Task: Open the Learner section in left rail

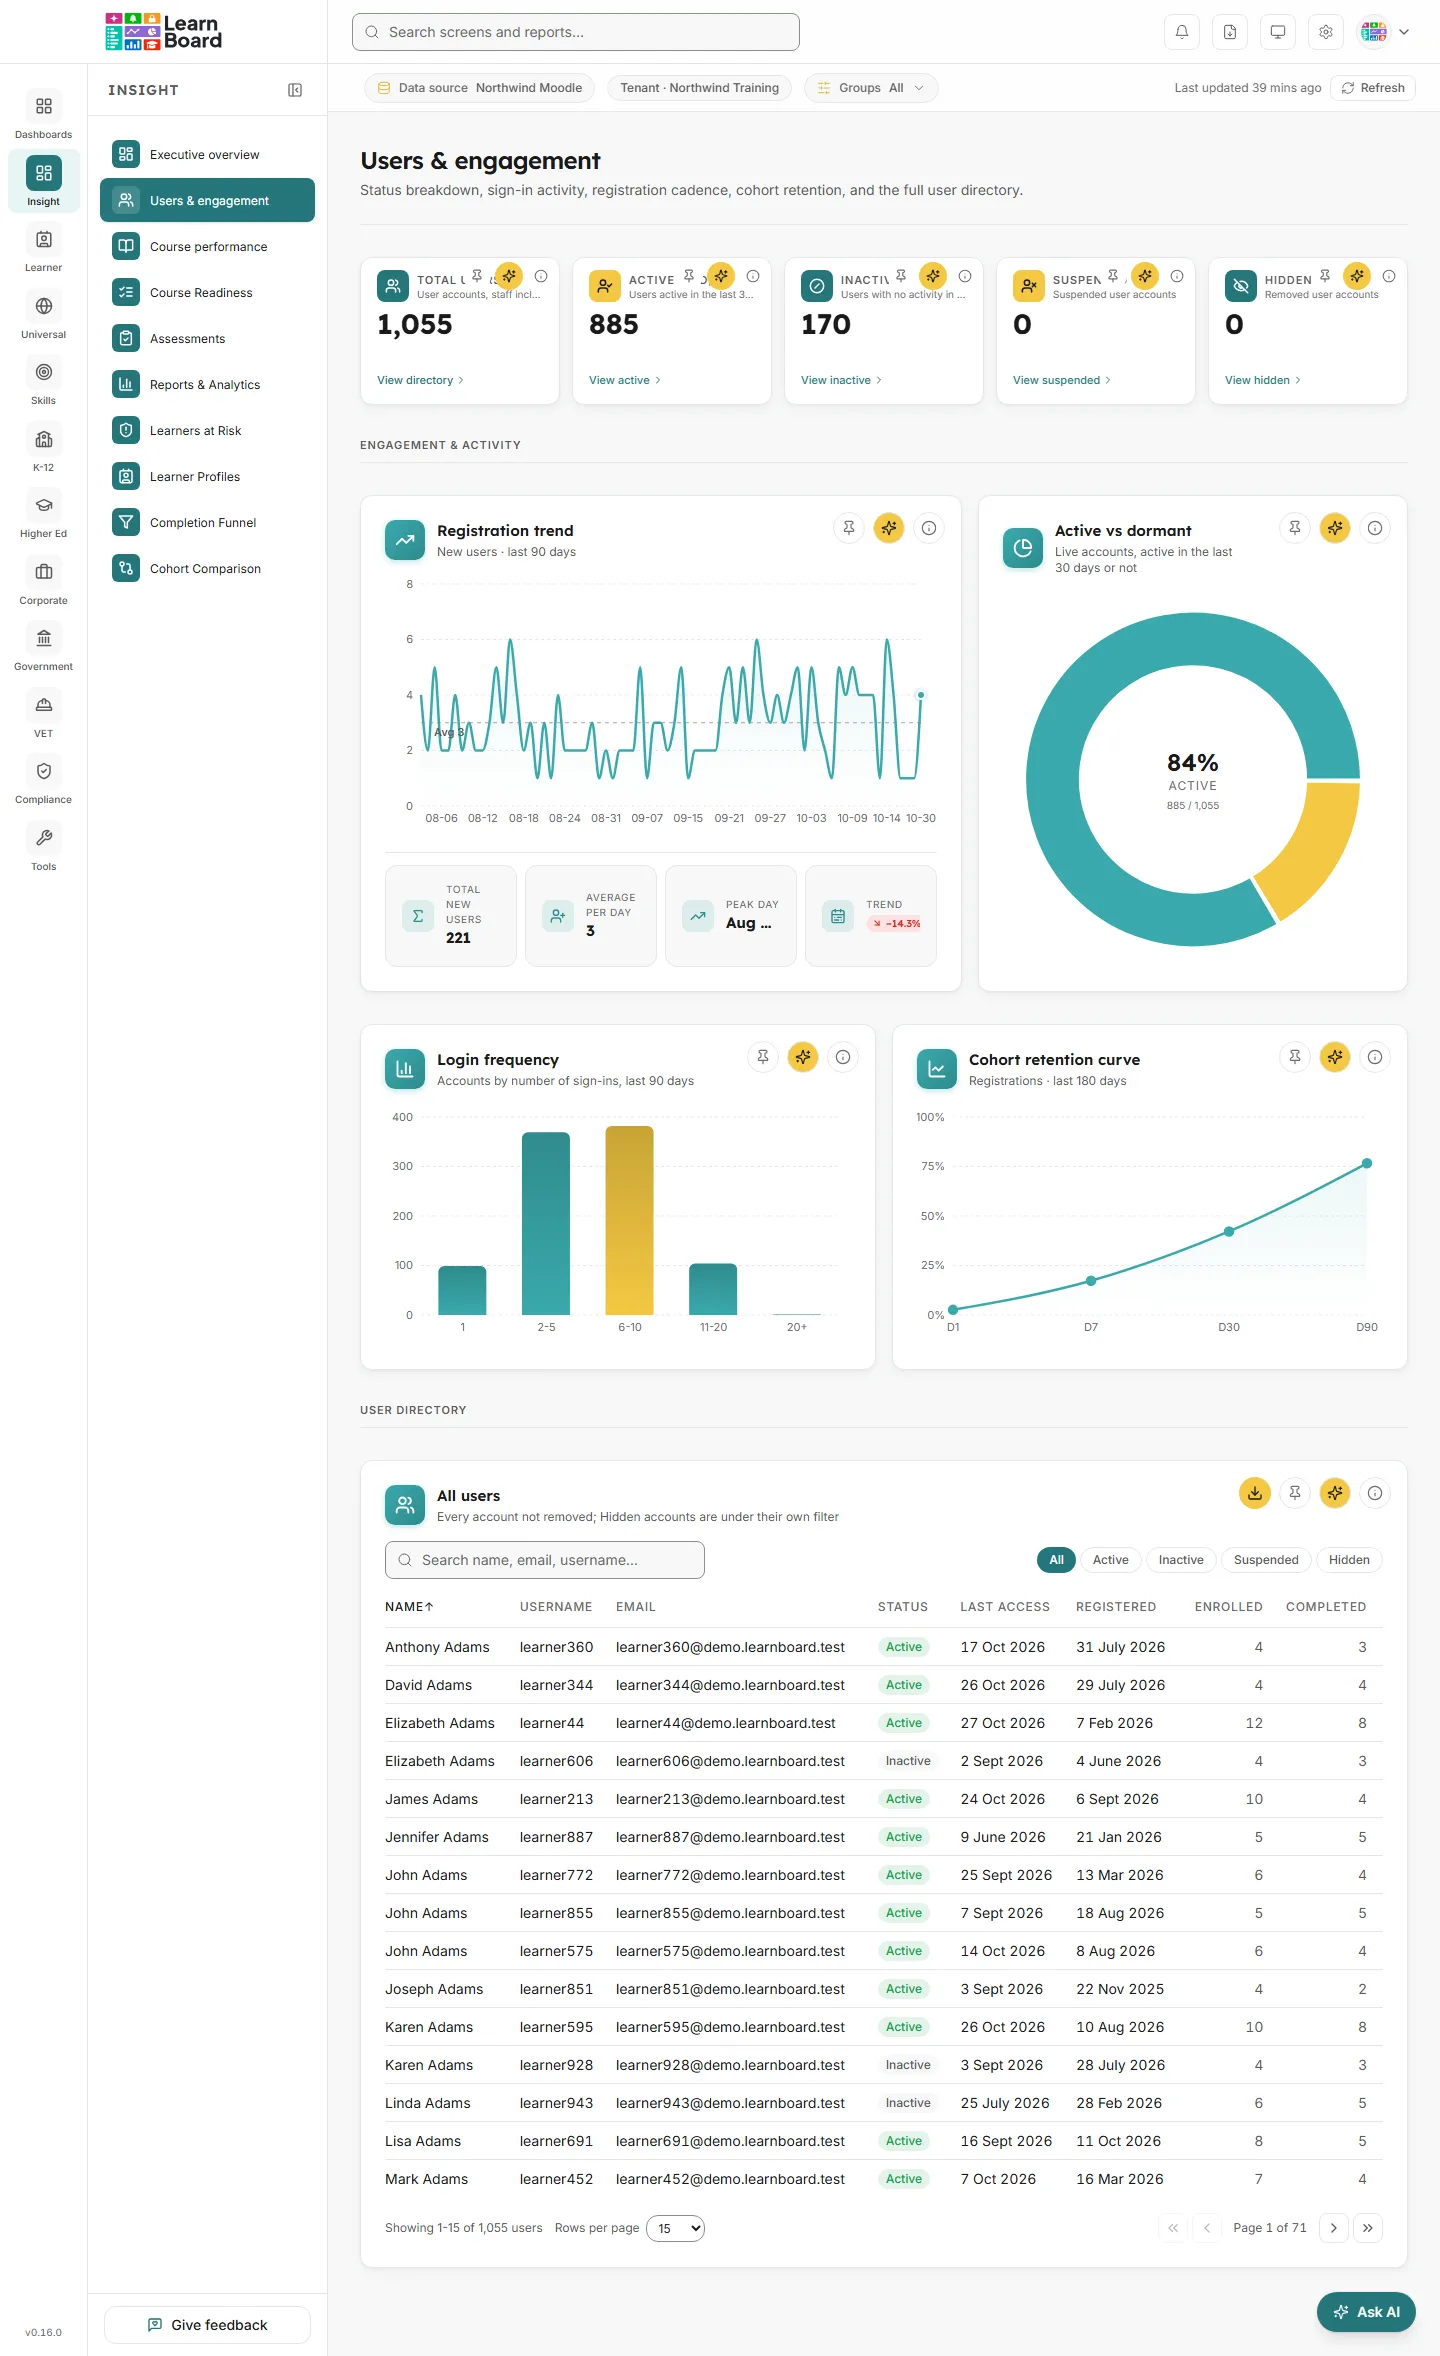Action: (x=44, y=249)
